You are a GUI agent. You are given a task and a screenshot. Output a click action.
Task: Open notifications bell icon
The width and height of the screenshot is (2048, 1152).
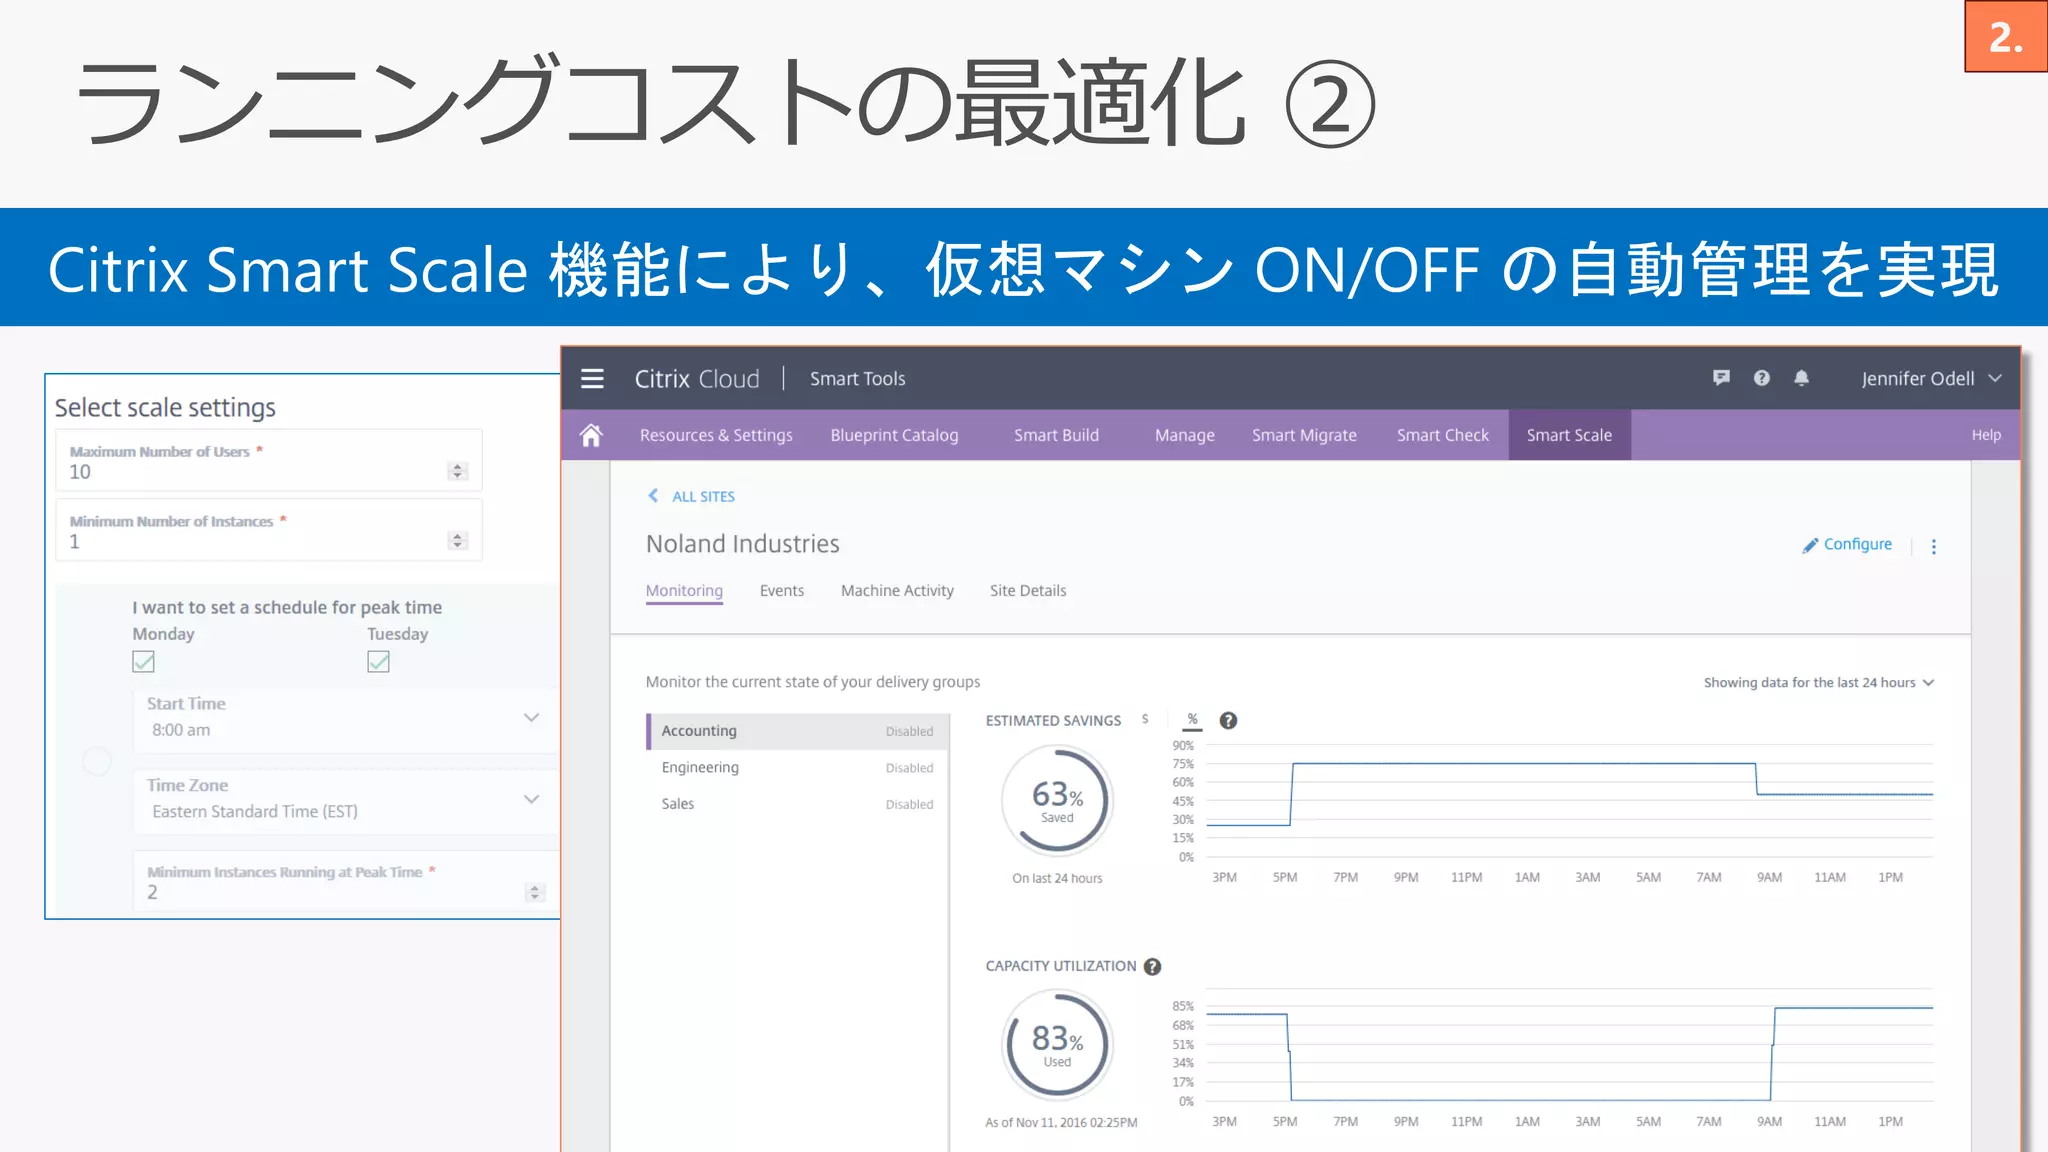(1801, 378)
